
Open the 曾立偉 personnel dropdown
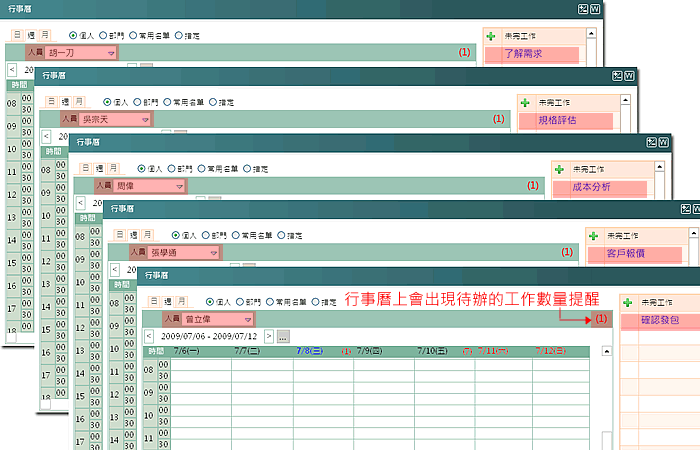coord(246,318)
